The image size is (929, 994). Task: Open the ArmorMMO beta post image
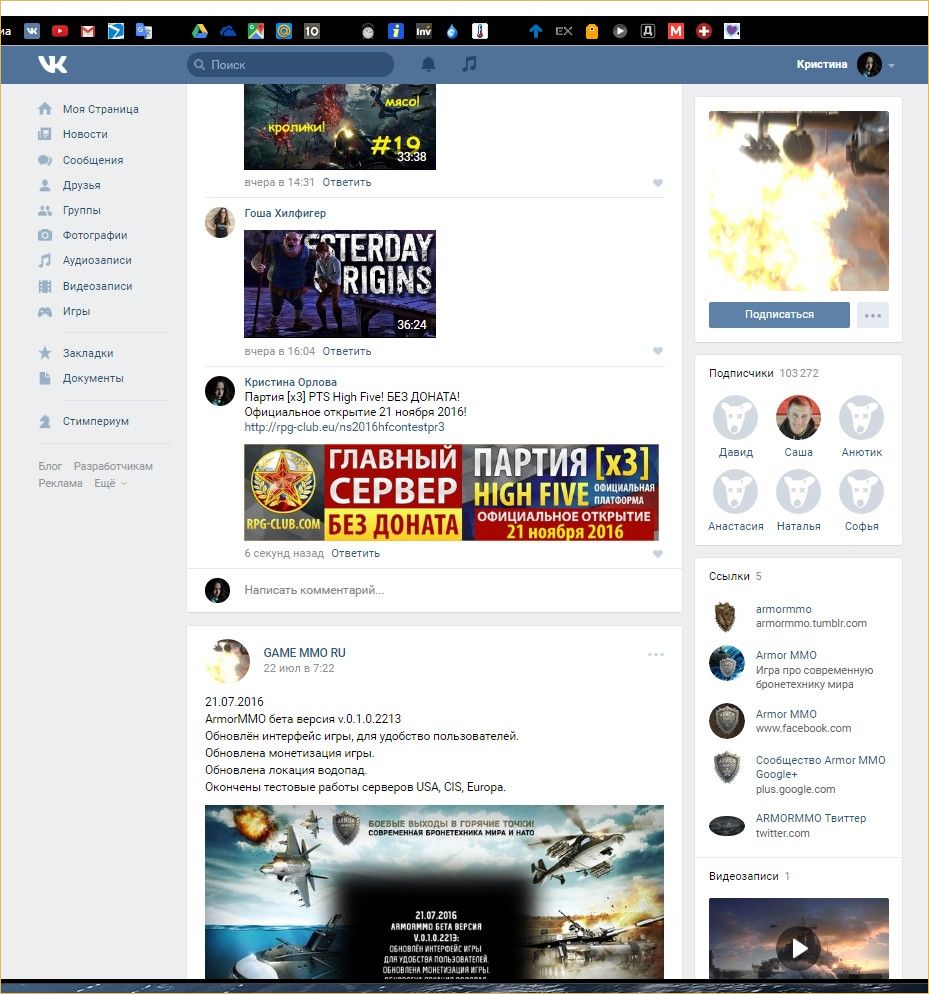[x=434, y=892]
